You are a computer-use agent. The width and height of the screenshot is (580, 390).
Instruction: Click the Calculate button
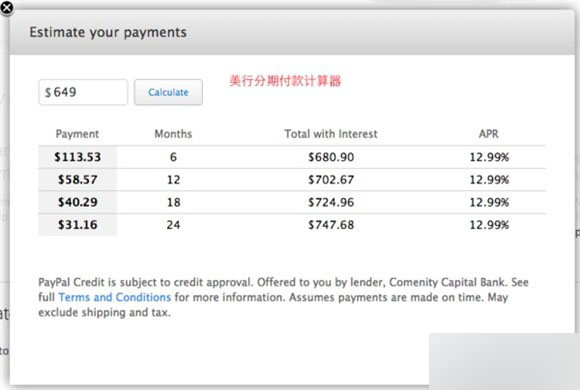[x=168, y=92]
